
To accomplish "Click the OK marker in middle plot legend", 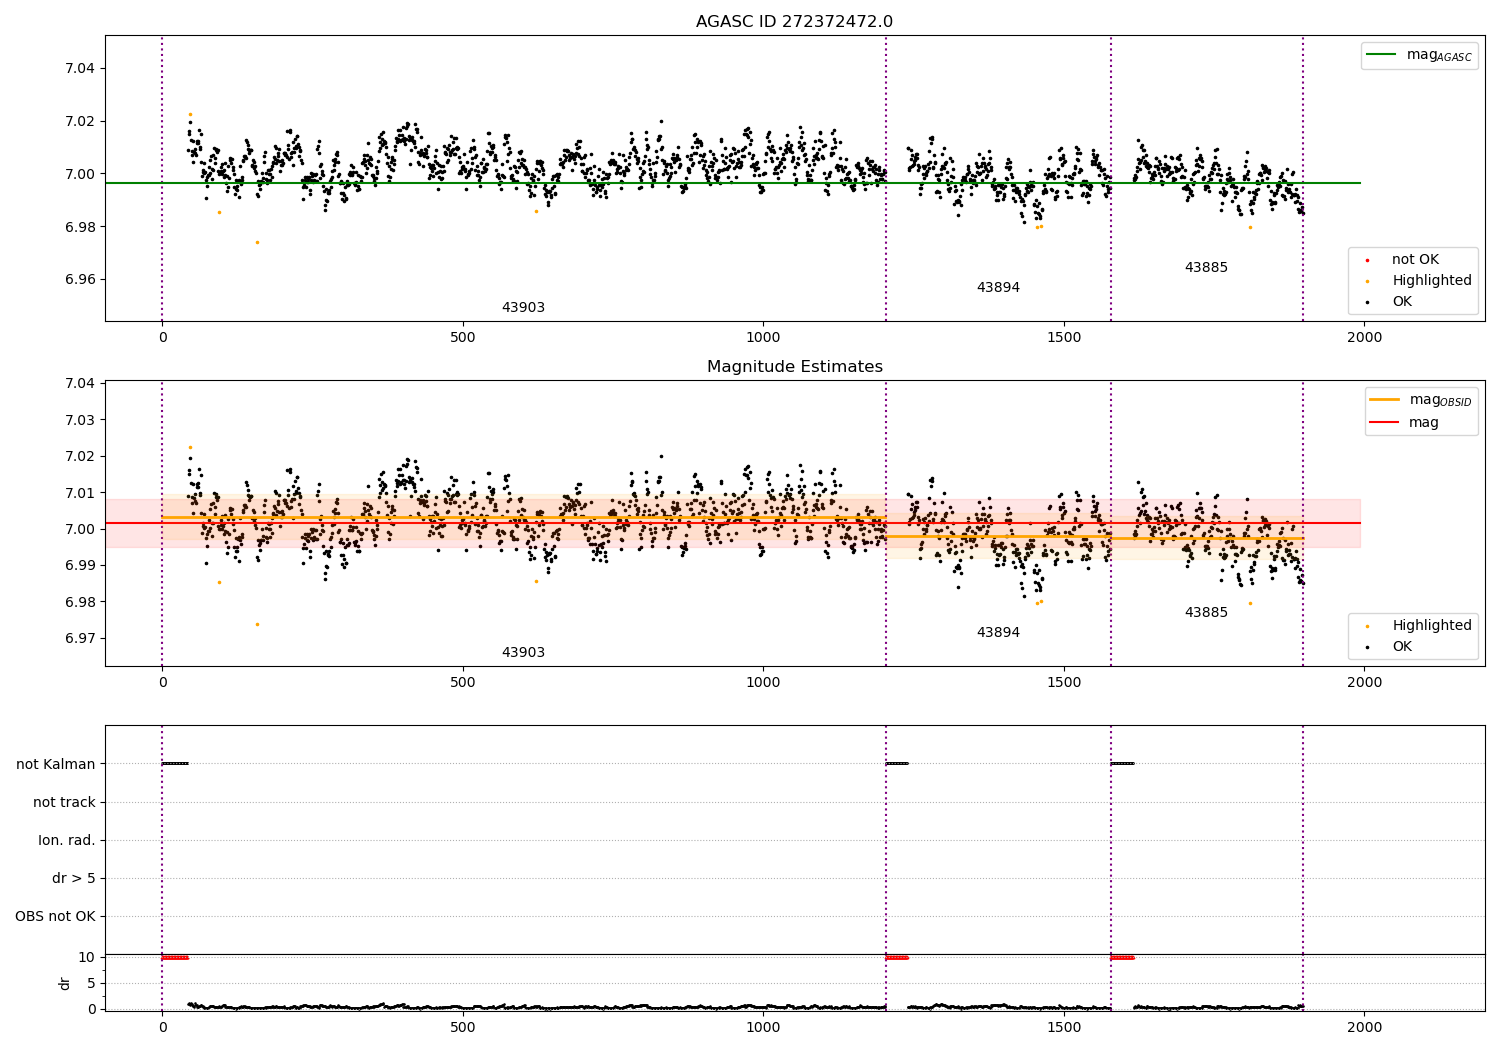I will point(1367,647).
